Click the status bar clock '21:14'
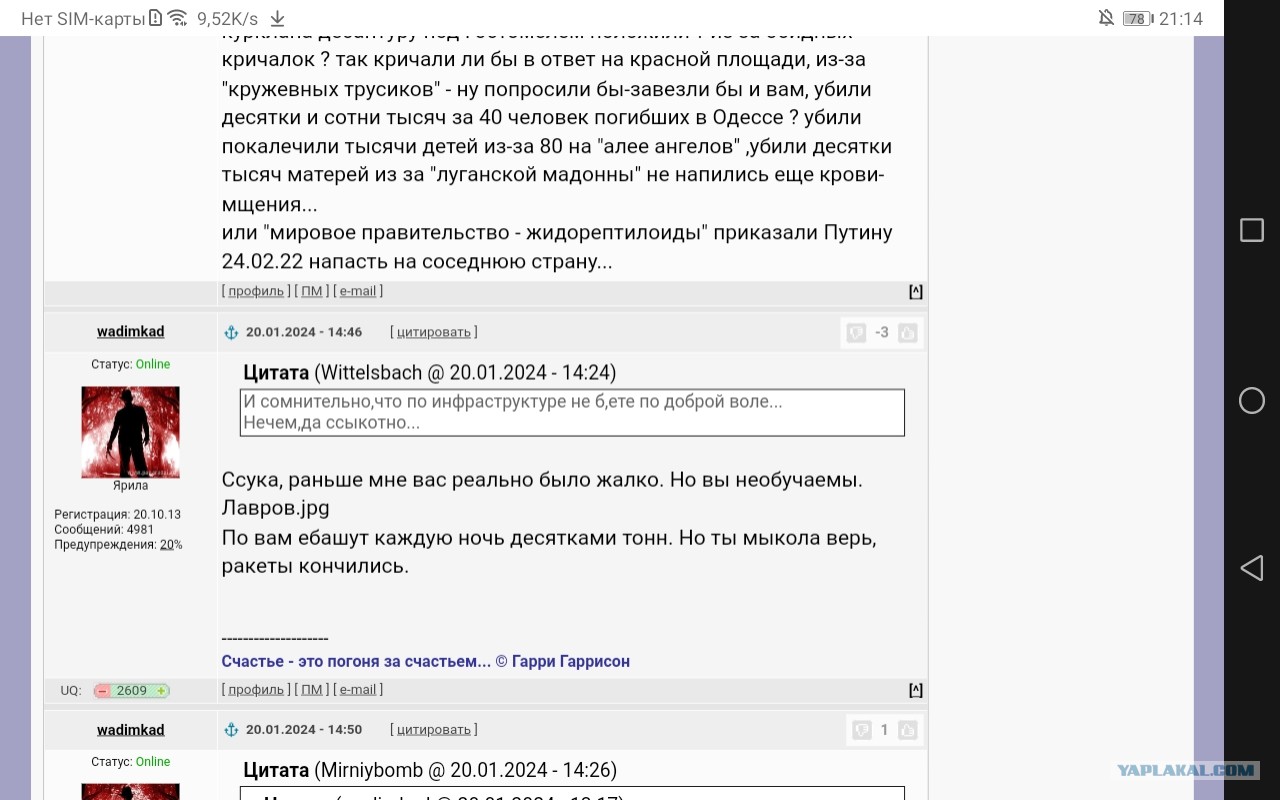 (x=1181, y=18)
